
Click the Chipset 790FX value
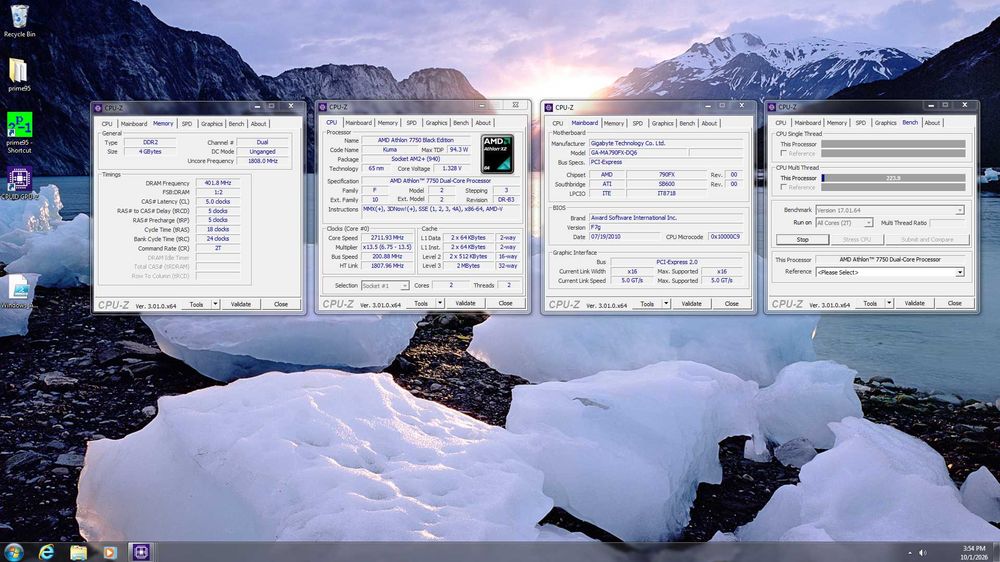point(666,174)
